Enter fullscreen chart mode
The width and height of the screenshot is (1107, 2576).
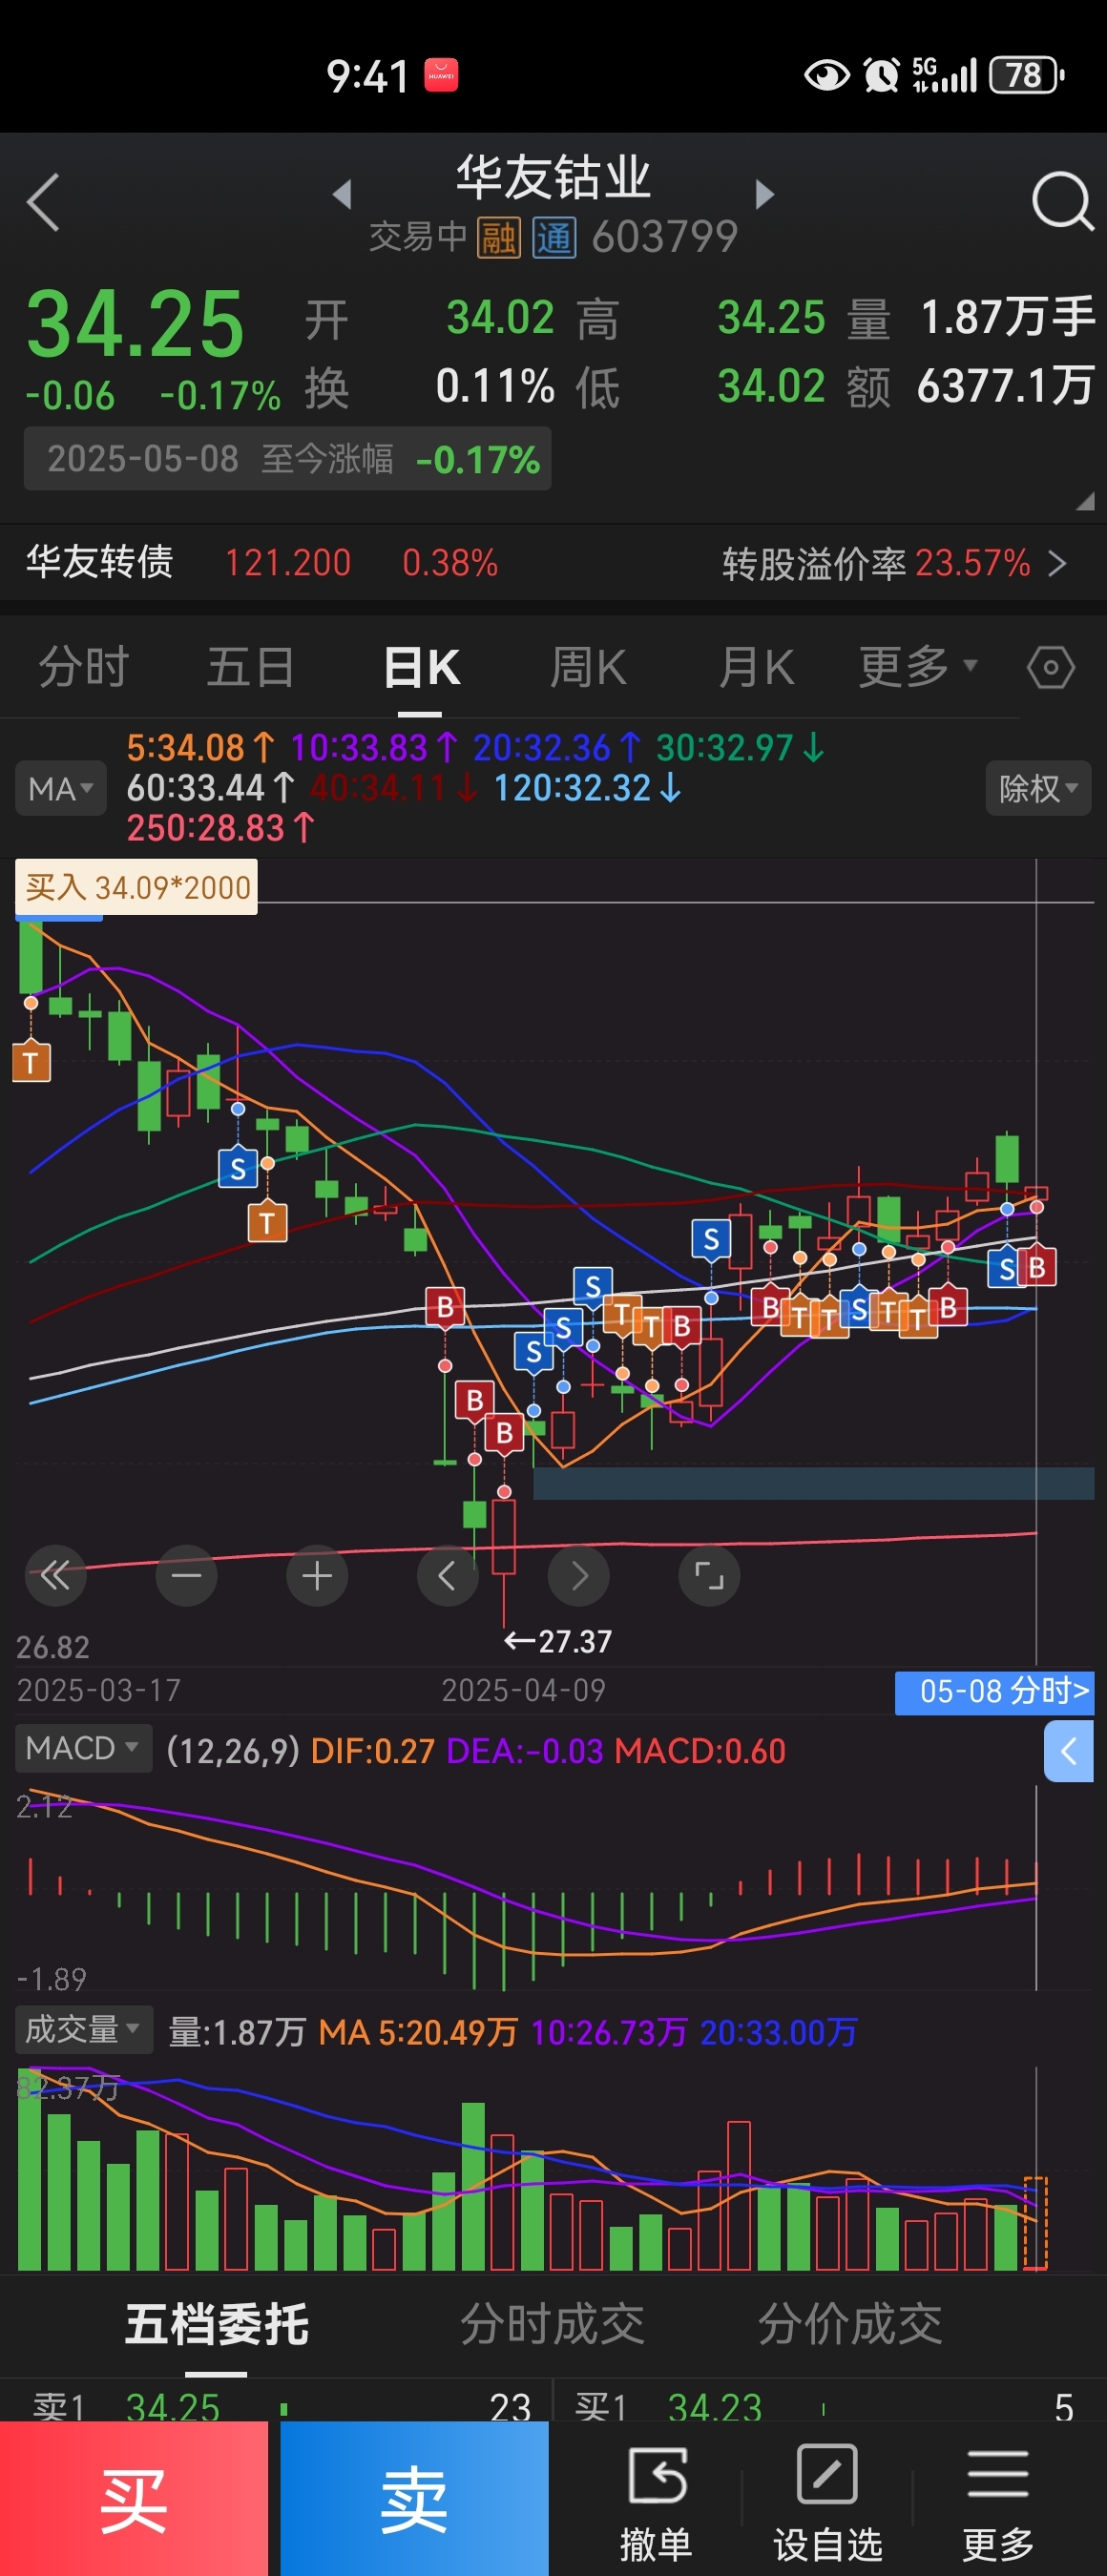tap(709, 1576)
